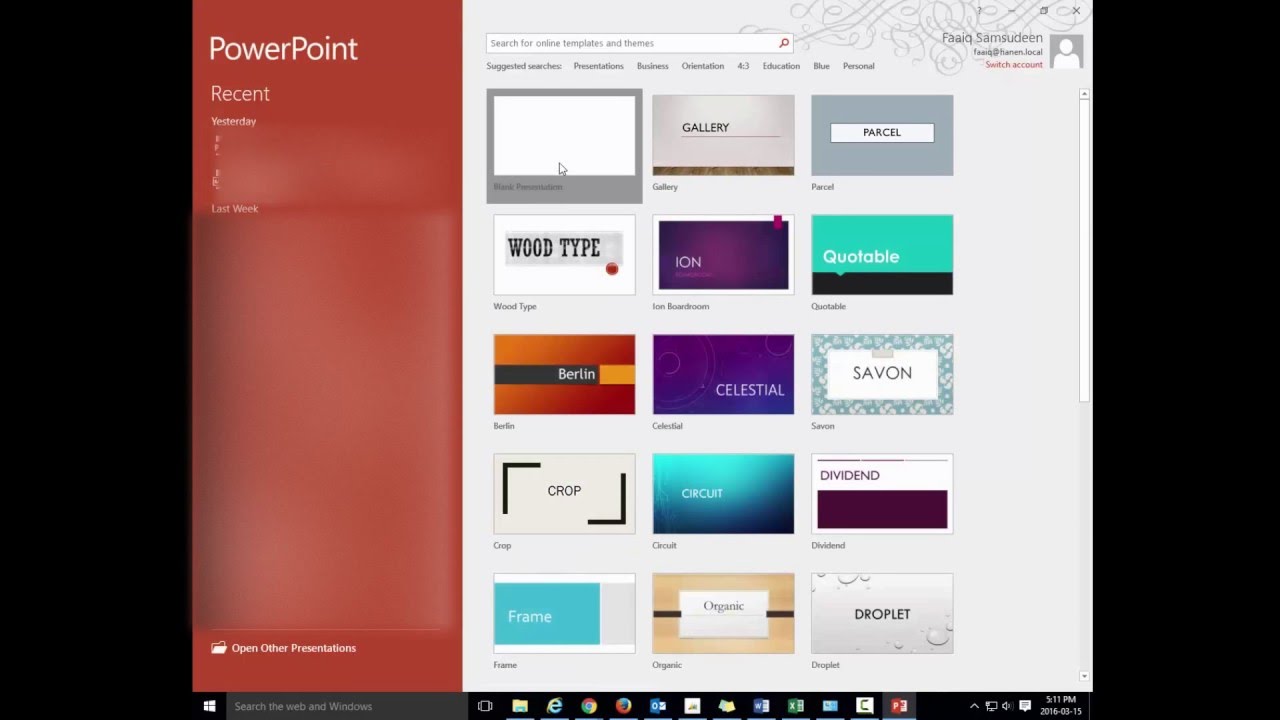The width and height of the screenshot is (1280, 720).
Task: Open Google Chrome from the taskbar
Action: coord(589,706)
